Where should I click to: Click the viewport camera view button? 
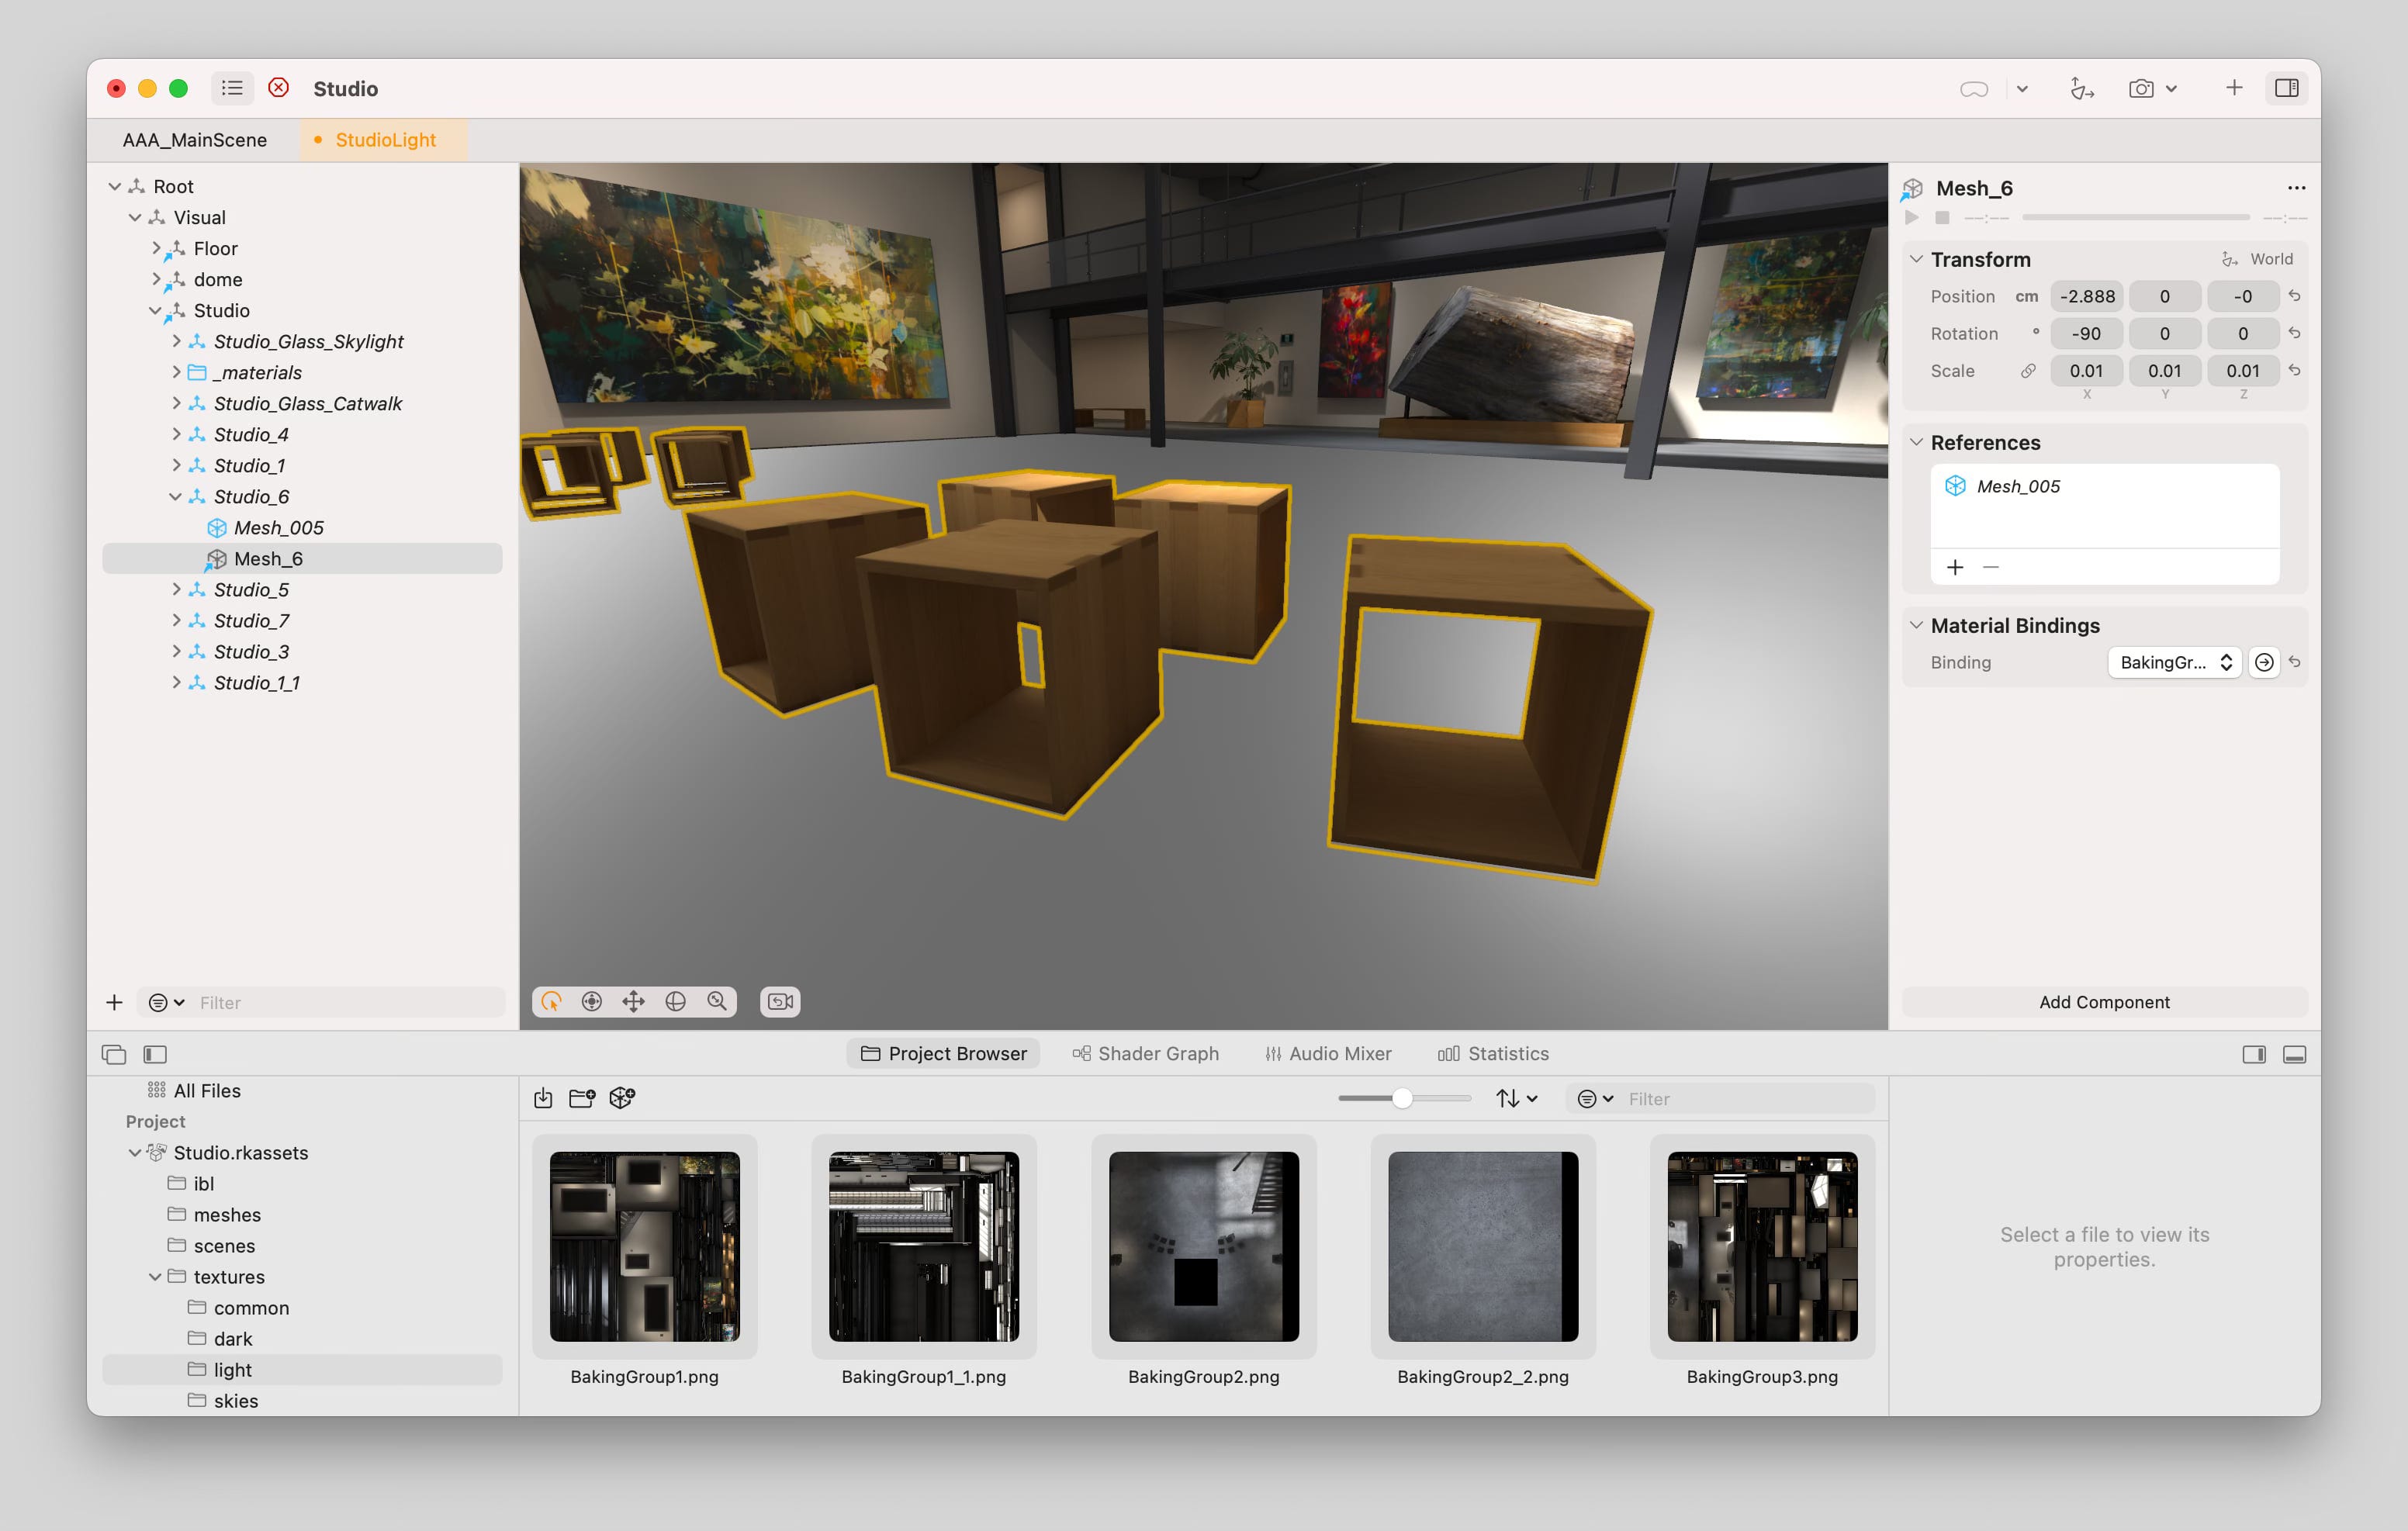point(780,1001)
